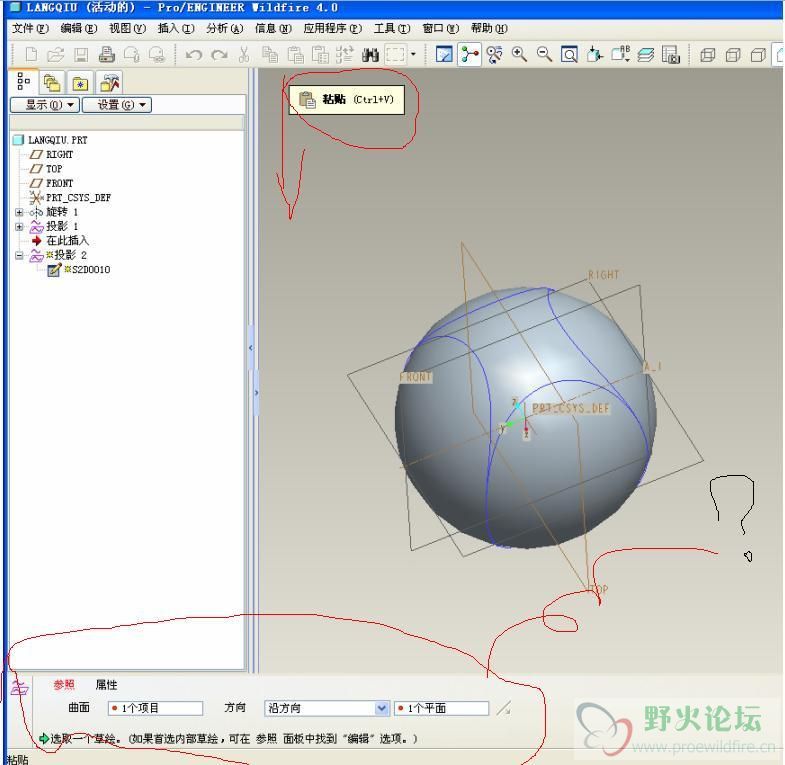Toggle Wireframe display style
Viewport: 785px width, 765px height.
click(x=707, y=54)
